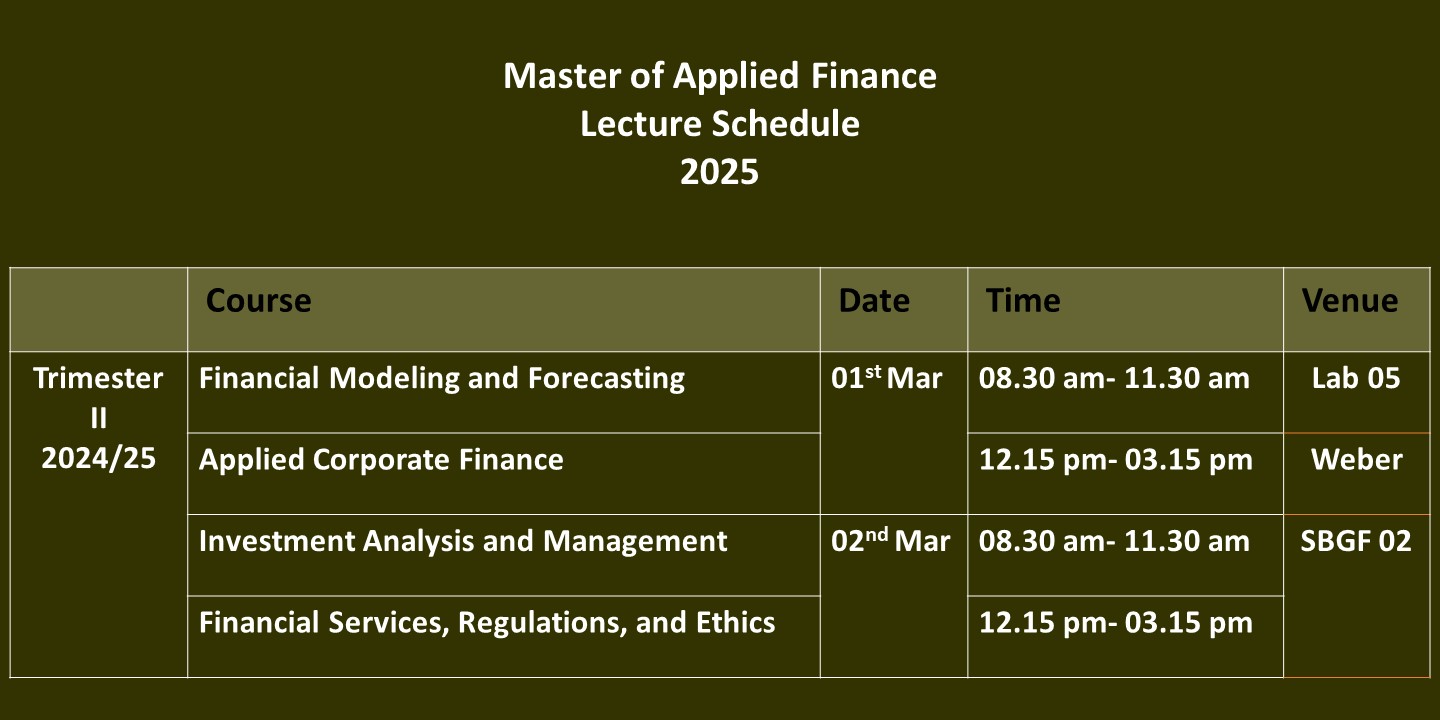Viewport: 1440px width, 720px height.
Task: Select the Applied Corporate Finance 12.15 pm time
Action: click(x=1115, y=460)
